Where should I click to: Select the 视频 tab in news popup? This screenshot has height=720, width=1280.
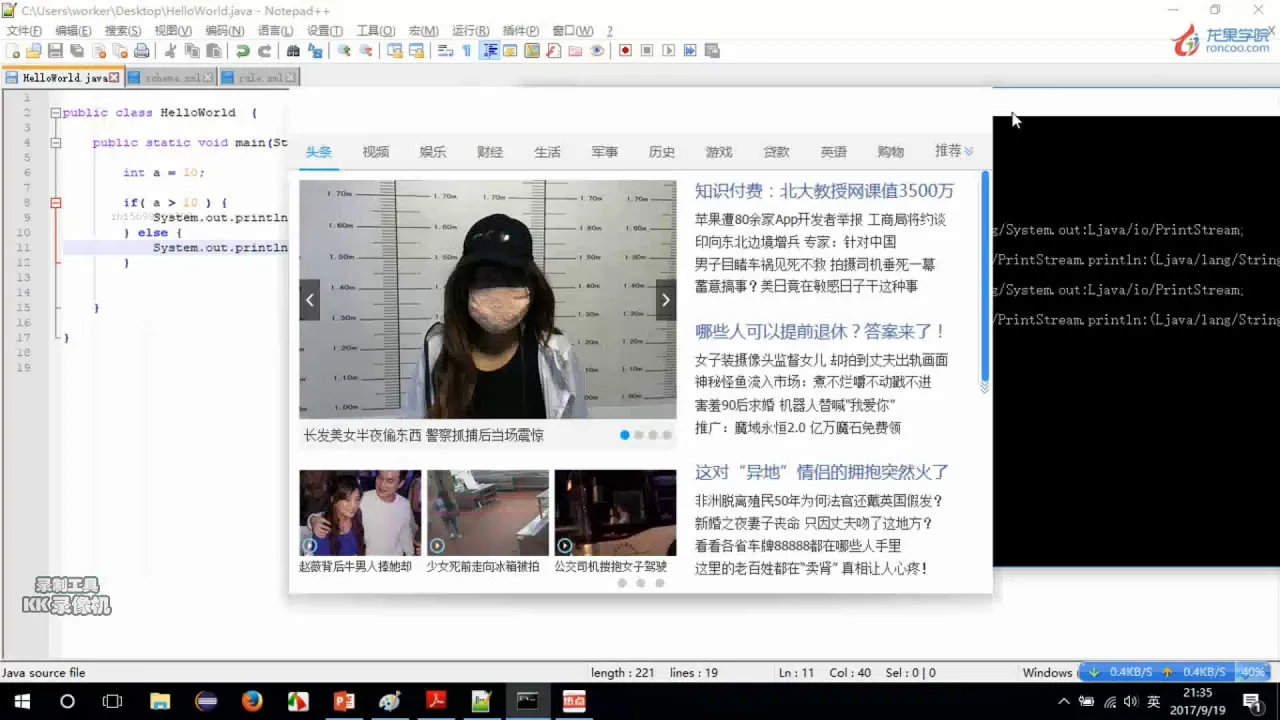[376, 152]
